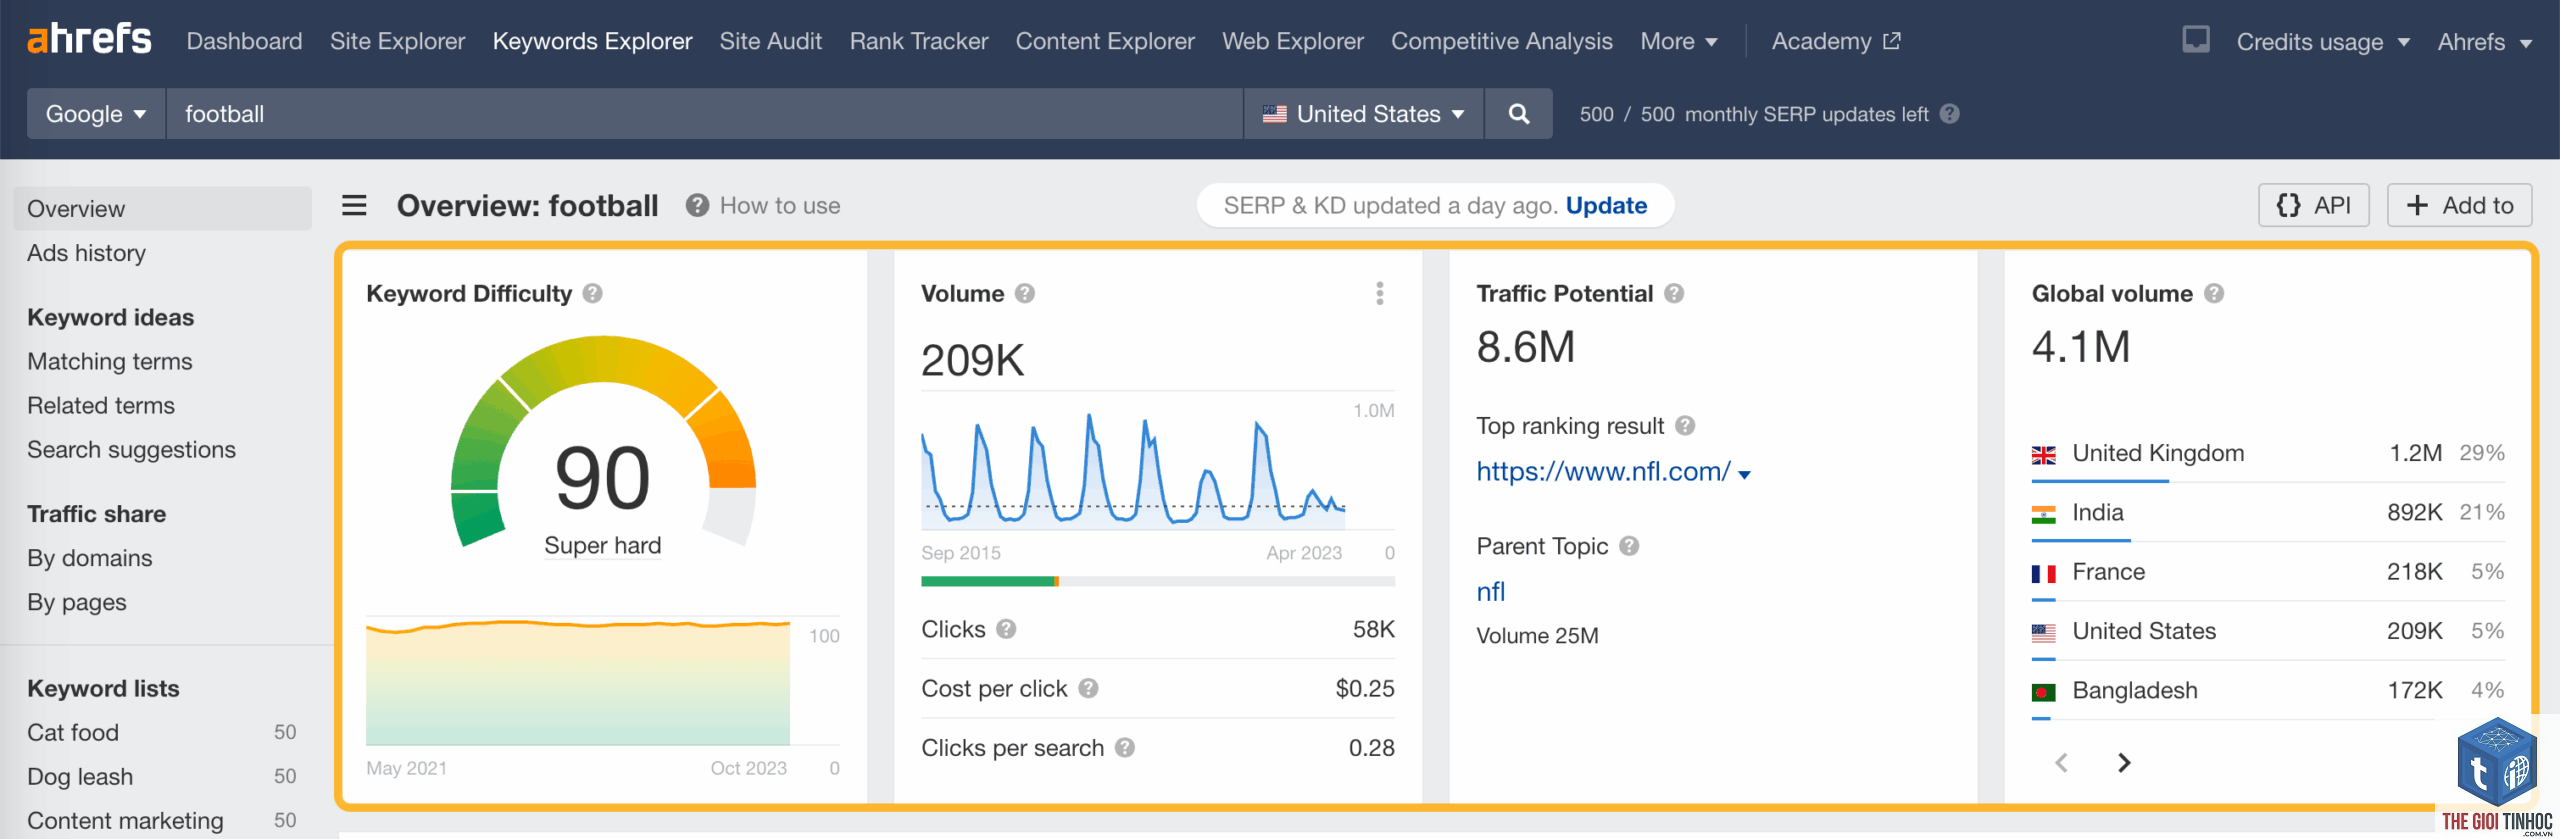Screen dimensions: 2560x839
Task: Open the https://www.nfl.com/ link
Action: pos(1603,471)
